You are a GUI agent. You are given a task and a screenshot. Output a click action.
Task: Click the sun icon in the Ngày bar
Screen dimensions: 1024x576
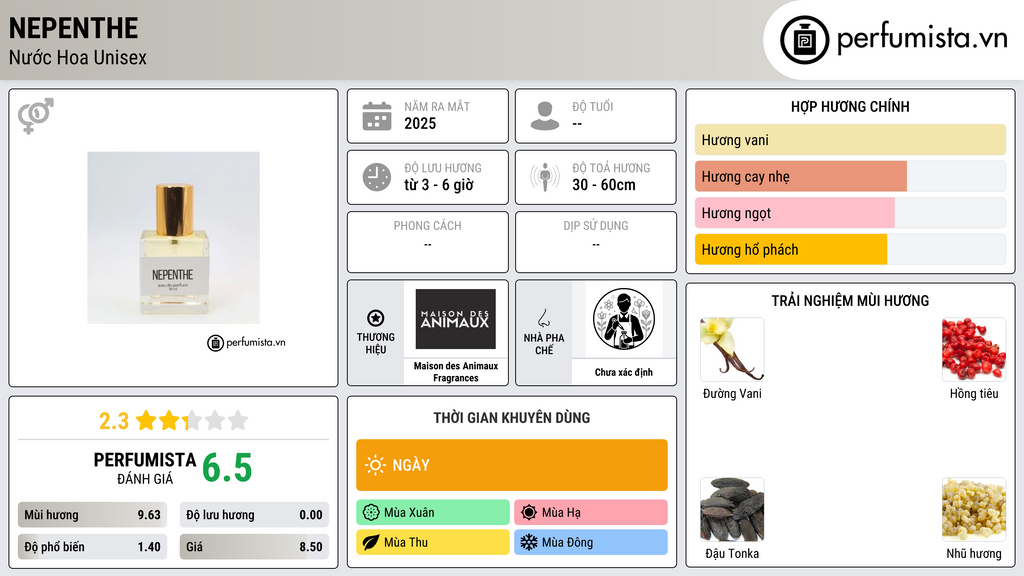(376, 465)
